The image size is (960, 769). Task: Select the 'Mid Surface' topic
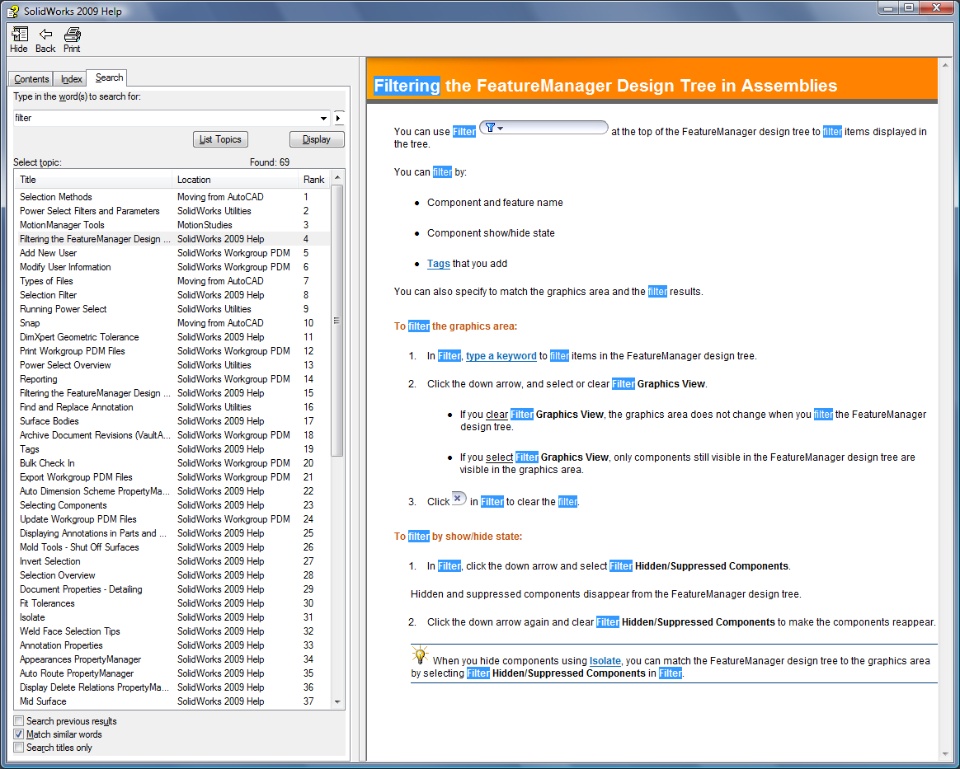pyautogui.click(x=172, y=702)
